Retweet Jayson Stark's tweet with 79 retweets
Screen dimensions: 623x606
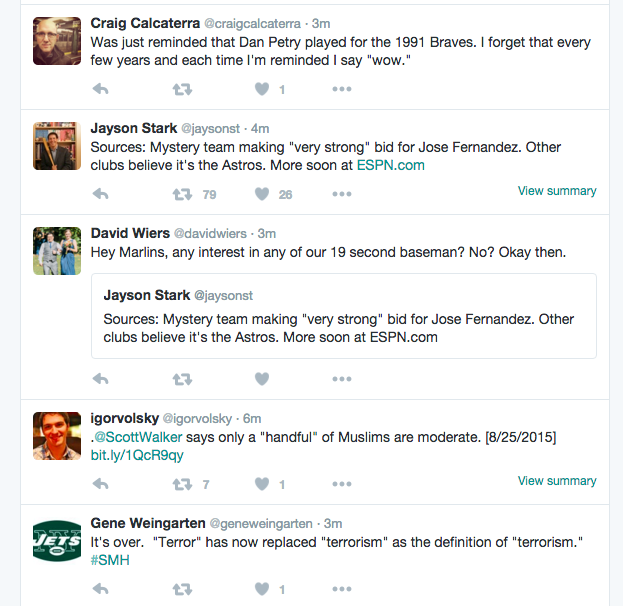pos(182,194)
